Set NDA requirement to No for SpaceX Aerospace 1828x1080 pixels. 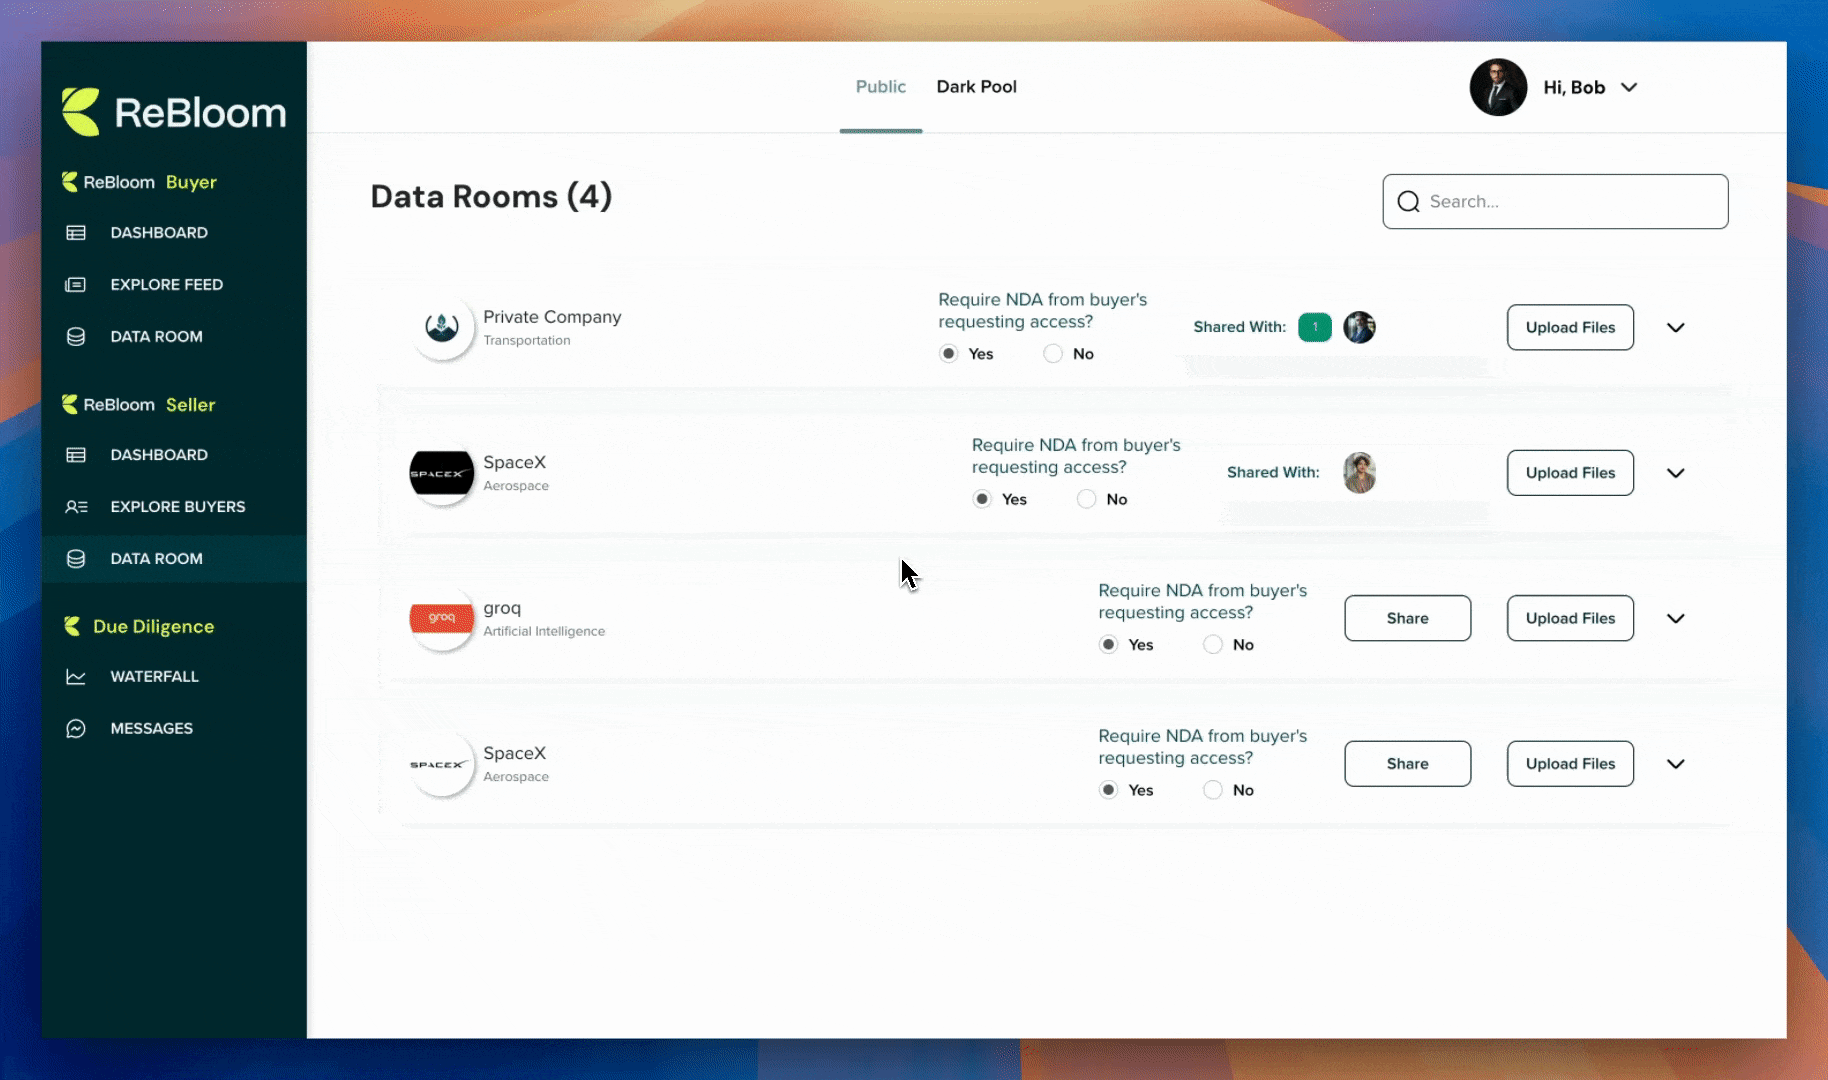[x=1087, y=499]
